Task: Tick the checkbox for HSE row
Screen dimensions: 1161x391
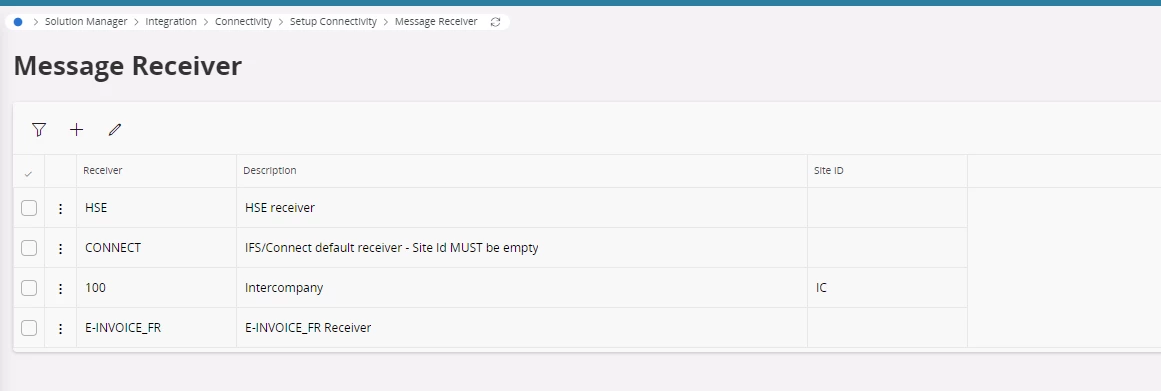Action: coord(29,208)
